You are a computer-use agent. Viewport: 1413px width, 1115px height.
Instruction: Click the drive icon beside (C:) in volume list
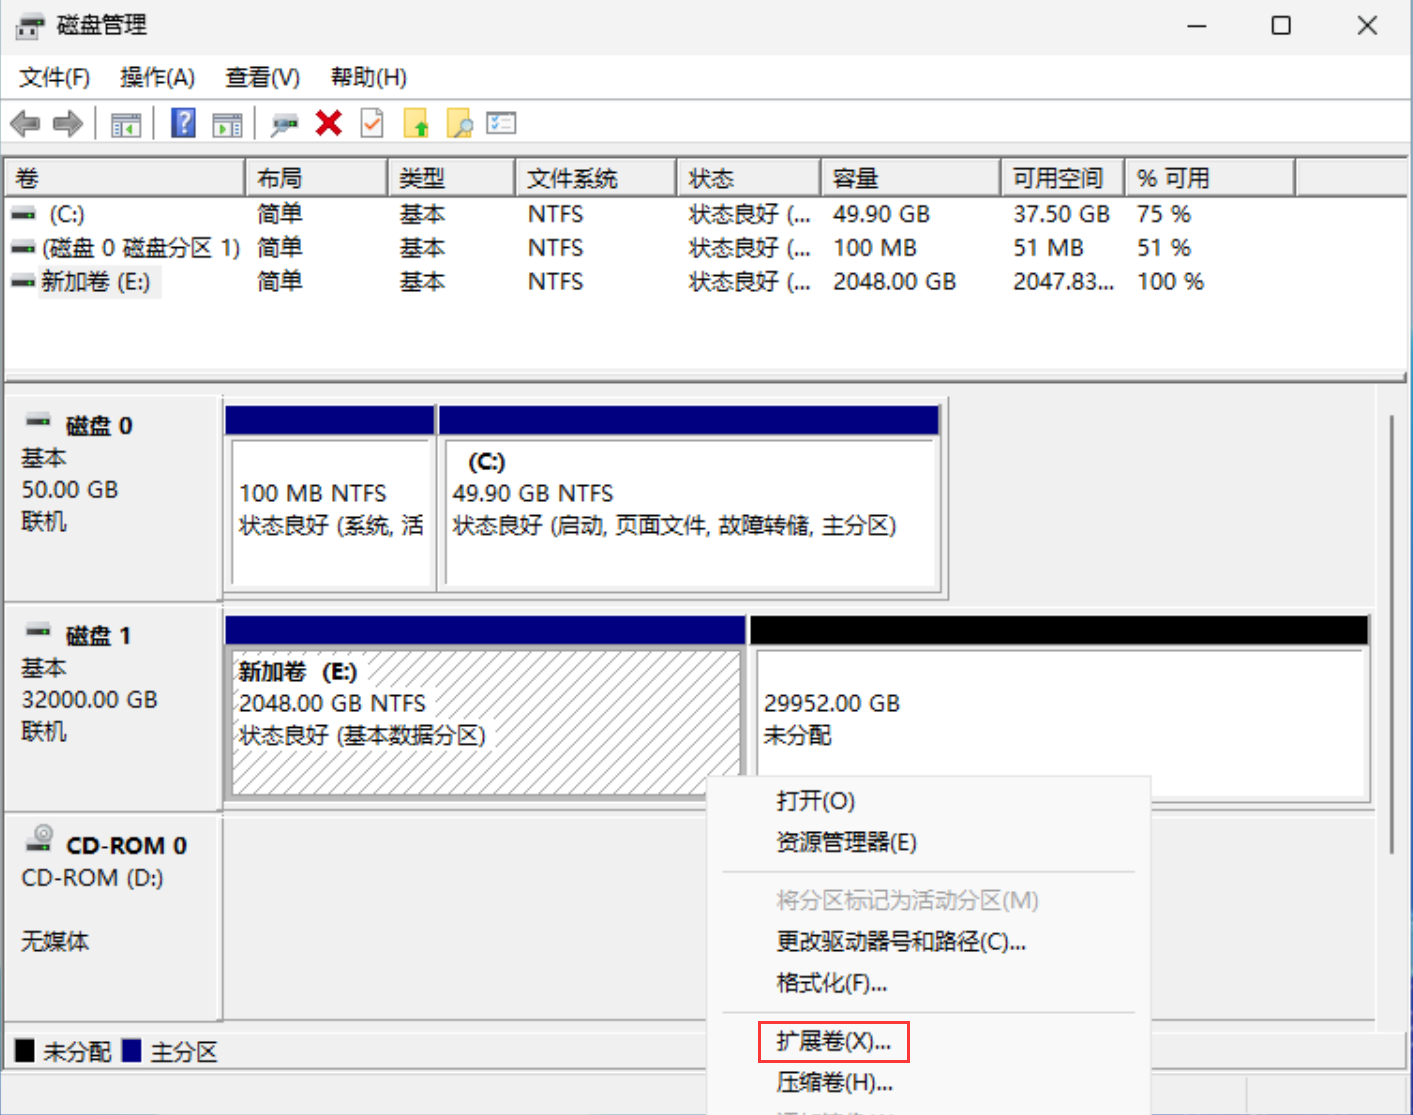pyautogui.click(x=23, y=214)
